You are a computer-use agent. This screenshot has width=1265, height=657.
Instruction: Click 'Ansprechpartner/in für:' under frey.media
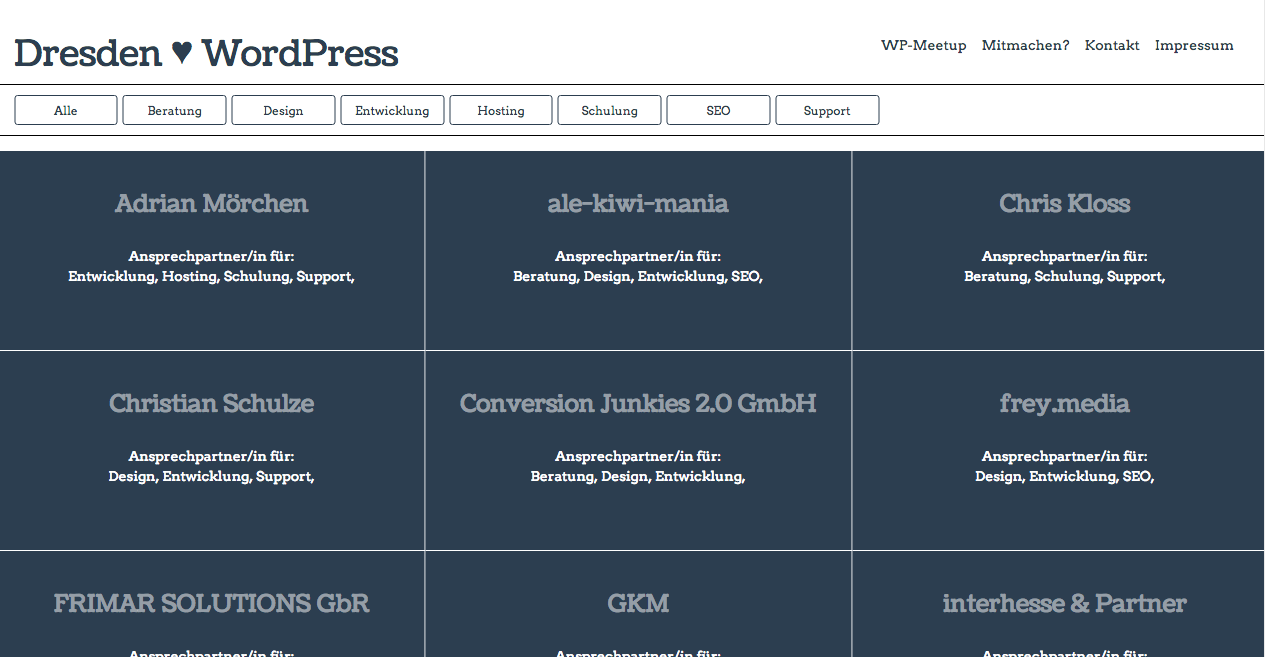pos(1064,456)
